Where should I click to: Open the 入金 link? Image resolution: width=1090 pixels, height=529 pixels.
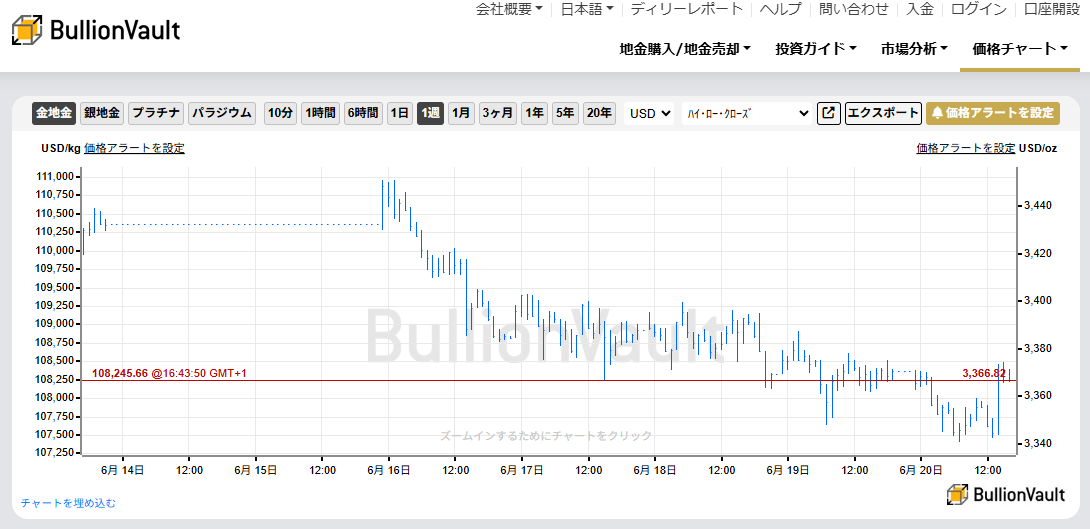tap(920, 9)
